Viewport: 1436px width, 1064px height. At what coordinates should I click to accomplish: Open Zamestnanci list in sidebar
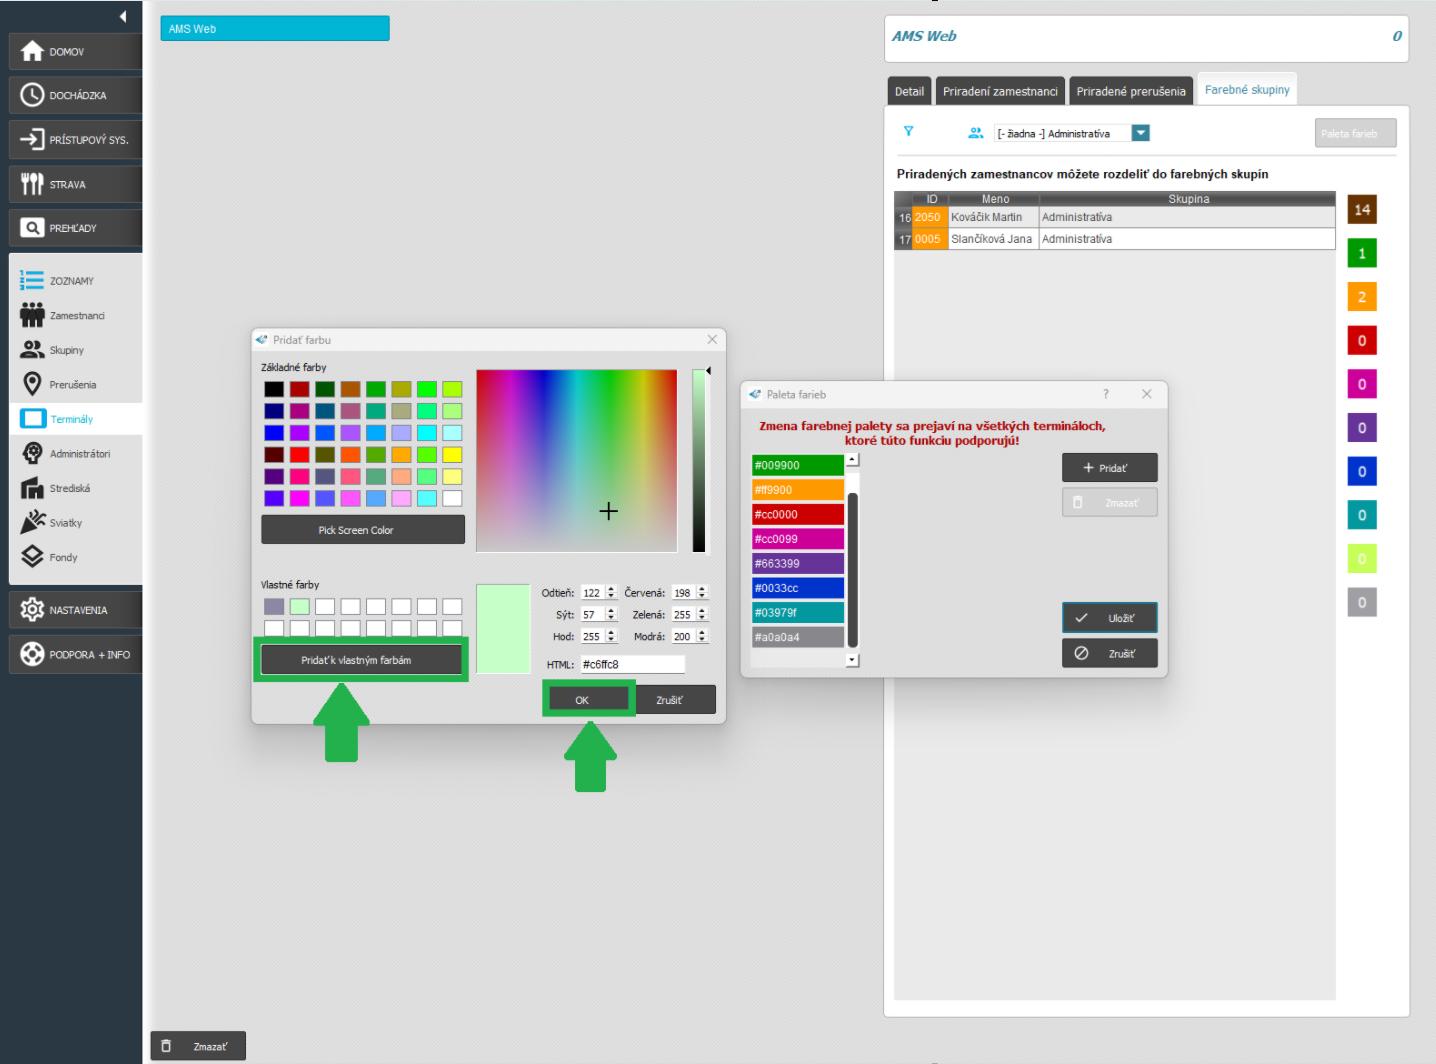coord(76,316)
